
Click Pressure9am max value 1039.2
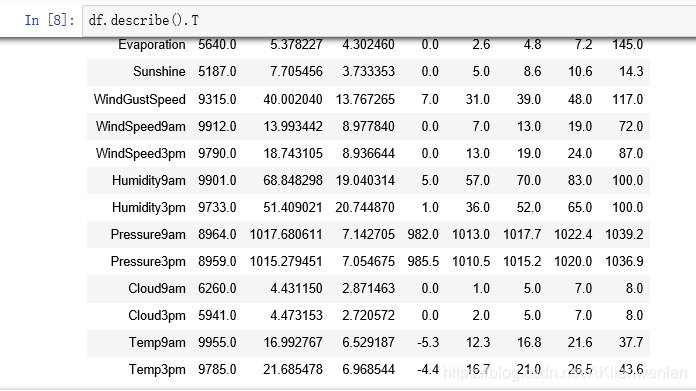tap(624, 234)
